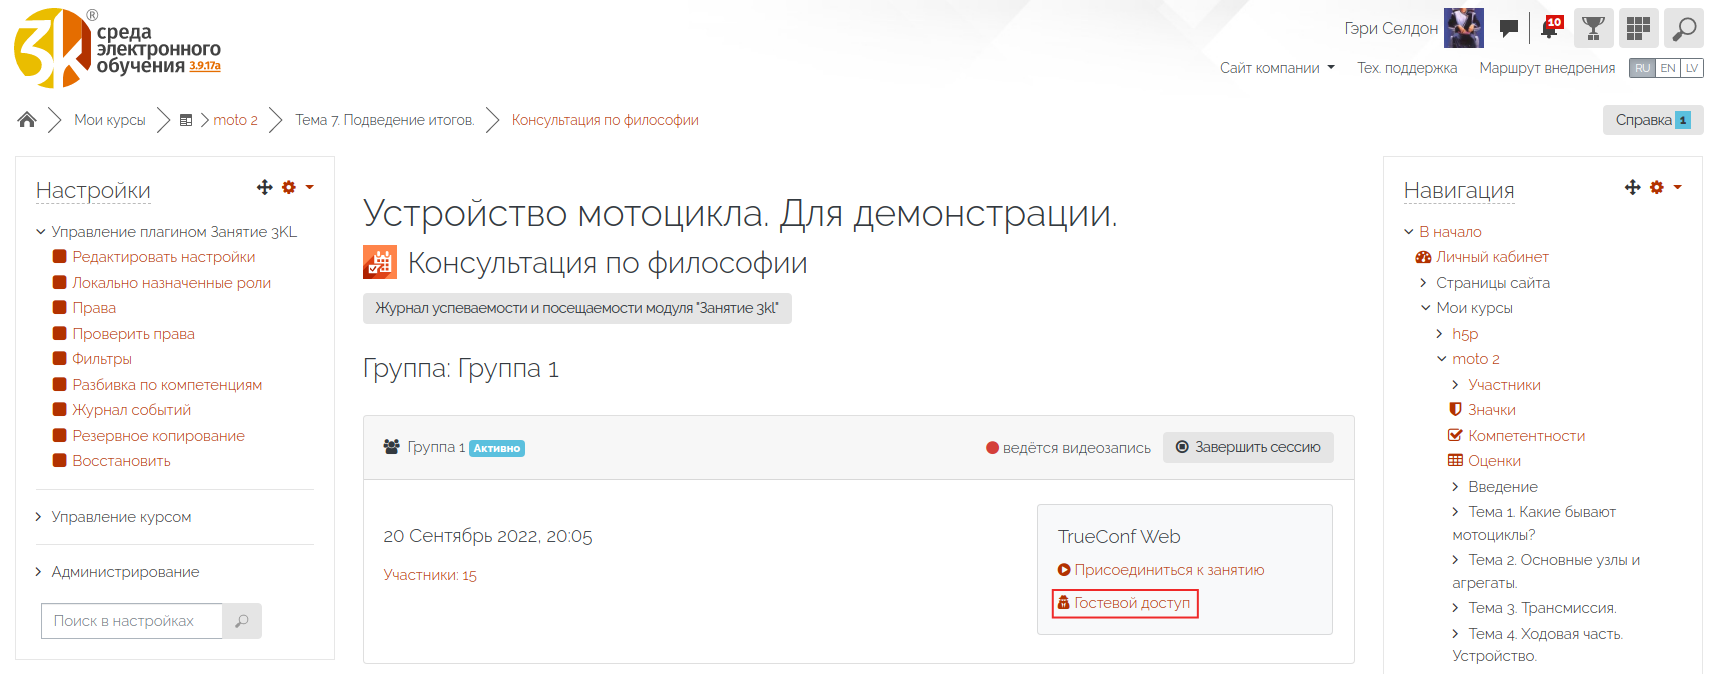Open Сайт компании dropdown menu
Screen dimensions: 1720x674
click(x=1276, y=68)
